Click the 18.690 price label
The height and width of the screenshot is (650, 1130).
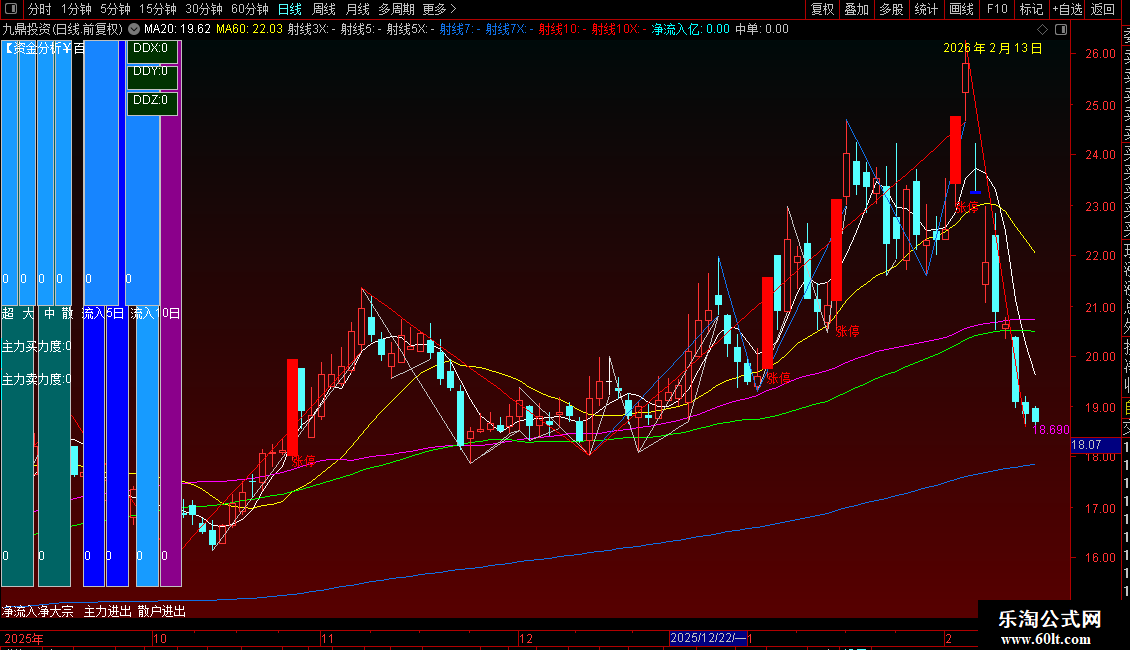(x=1051, y=430)
